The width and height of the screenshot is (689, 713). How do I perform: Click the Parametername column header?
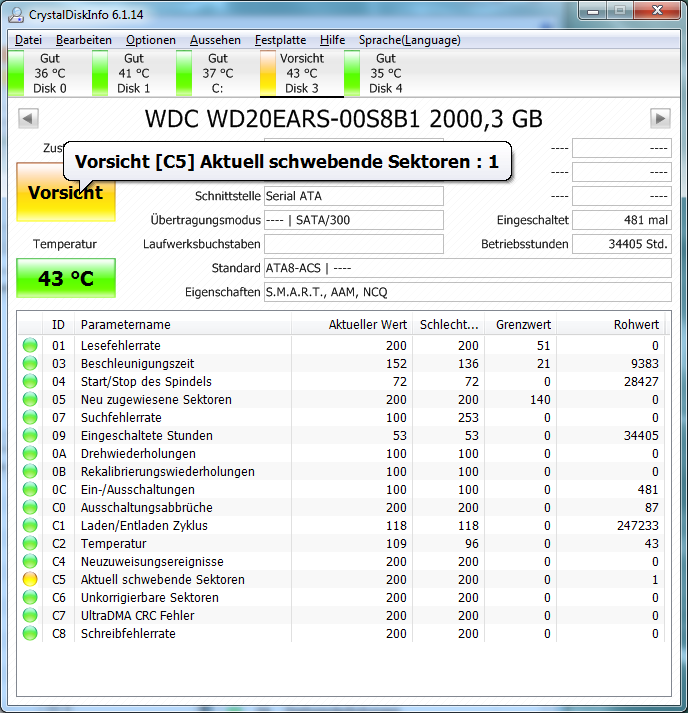[x=183, y=325]
